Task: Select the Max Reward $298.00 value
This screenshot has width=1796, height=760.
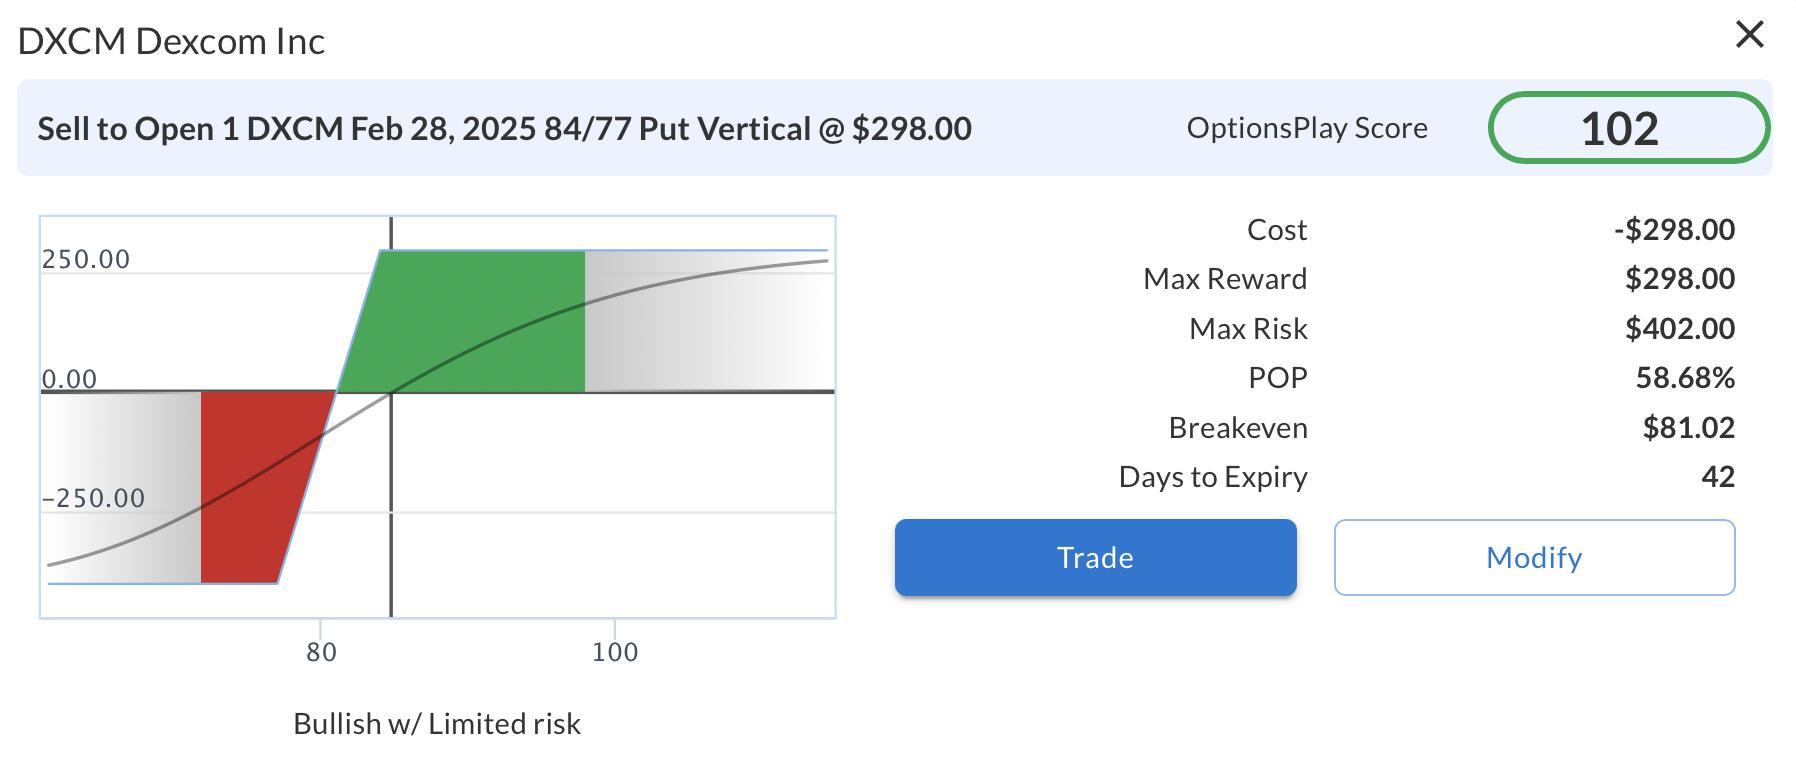Action: click(1679, 279)
